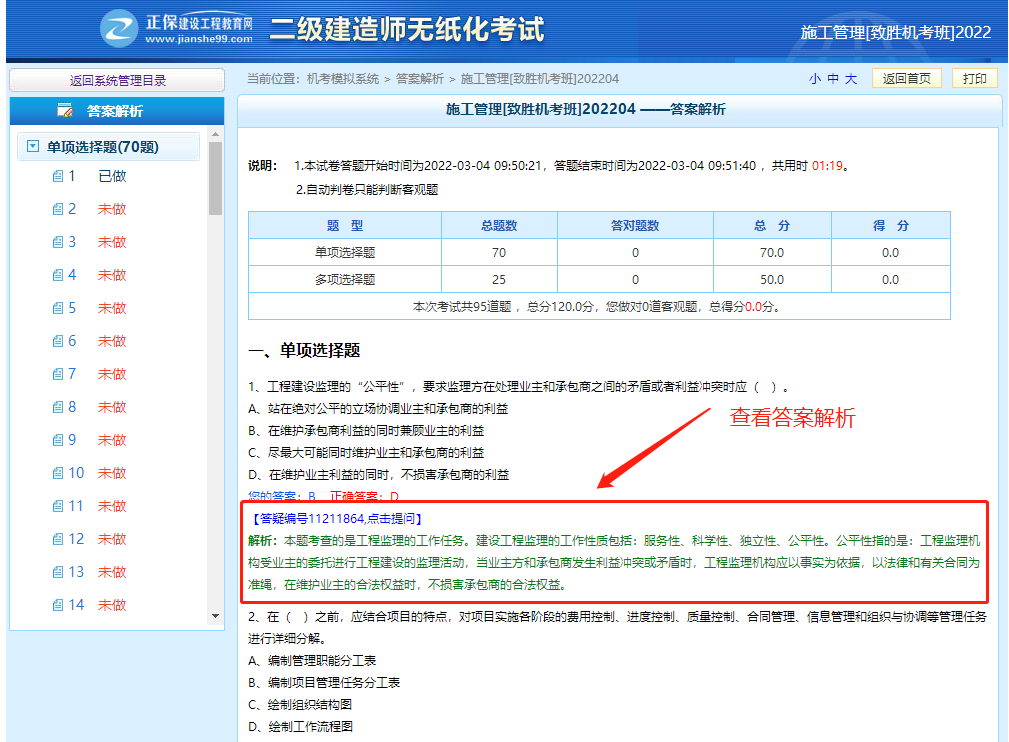The height and width of the screenshot is (742, 1009).
Task: Click the 返回首页 button
Action: coord(906,79)
